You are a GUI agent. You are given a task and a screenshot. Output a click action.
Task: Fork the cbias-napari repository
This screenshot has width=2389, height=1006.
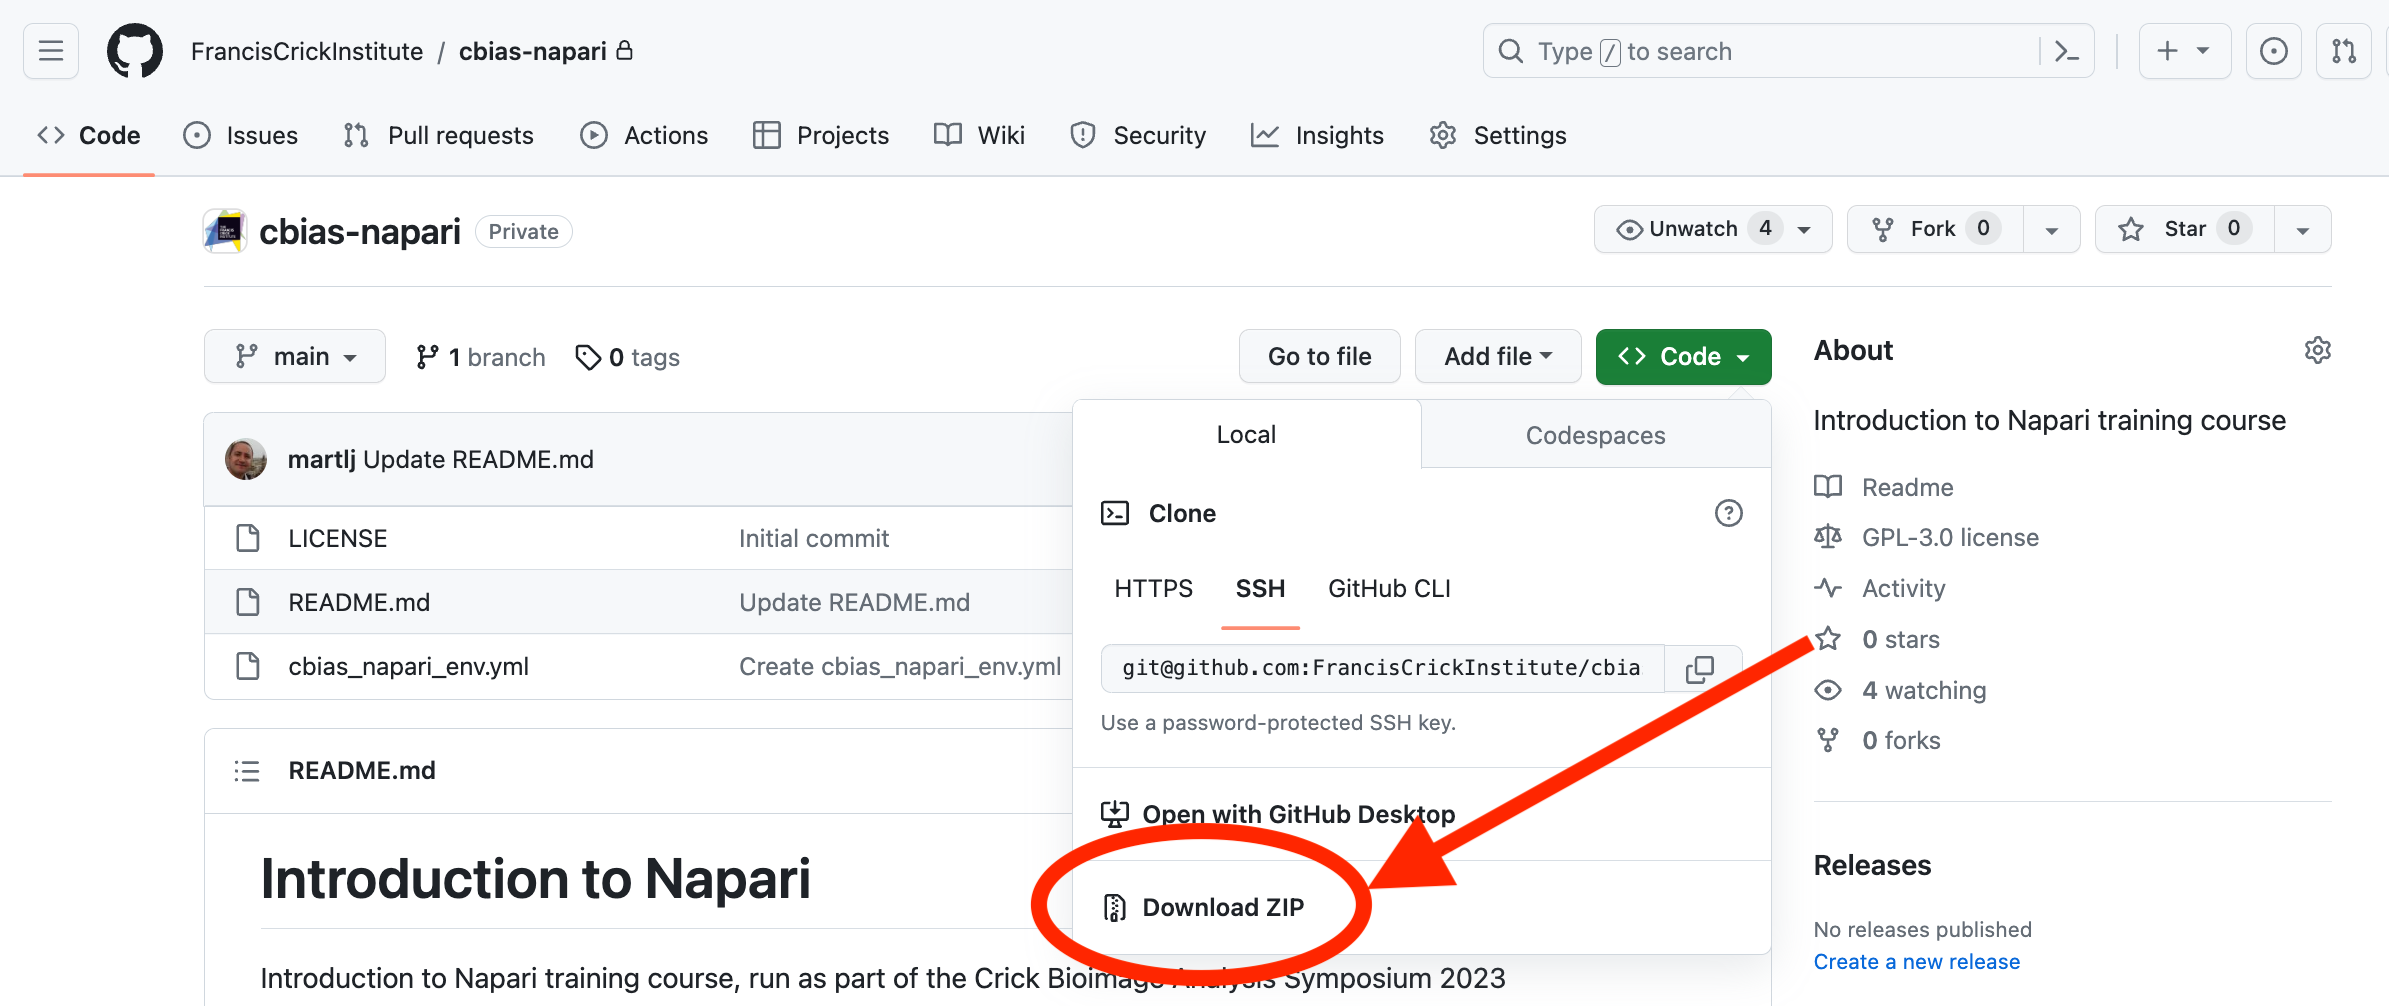click(1934, 229)
